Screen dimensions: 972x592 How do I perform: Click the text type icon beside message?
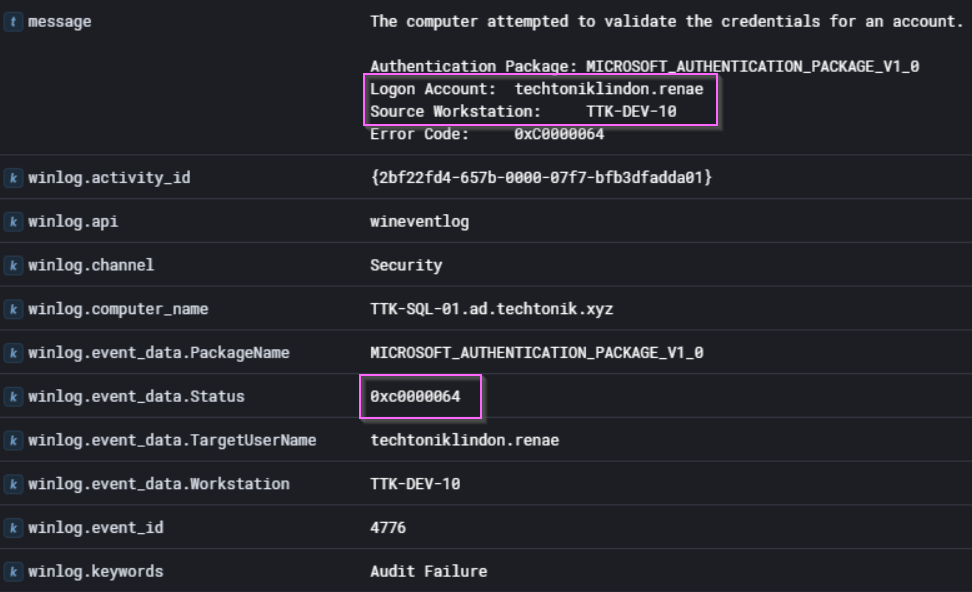pos(14,22)
